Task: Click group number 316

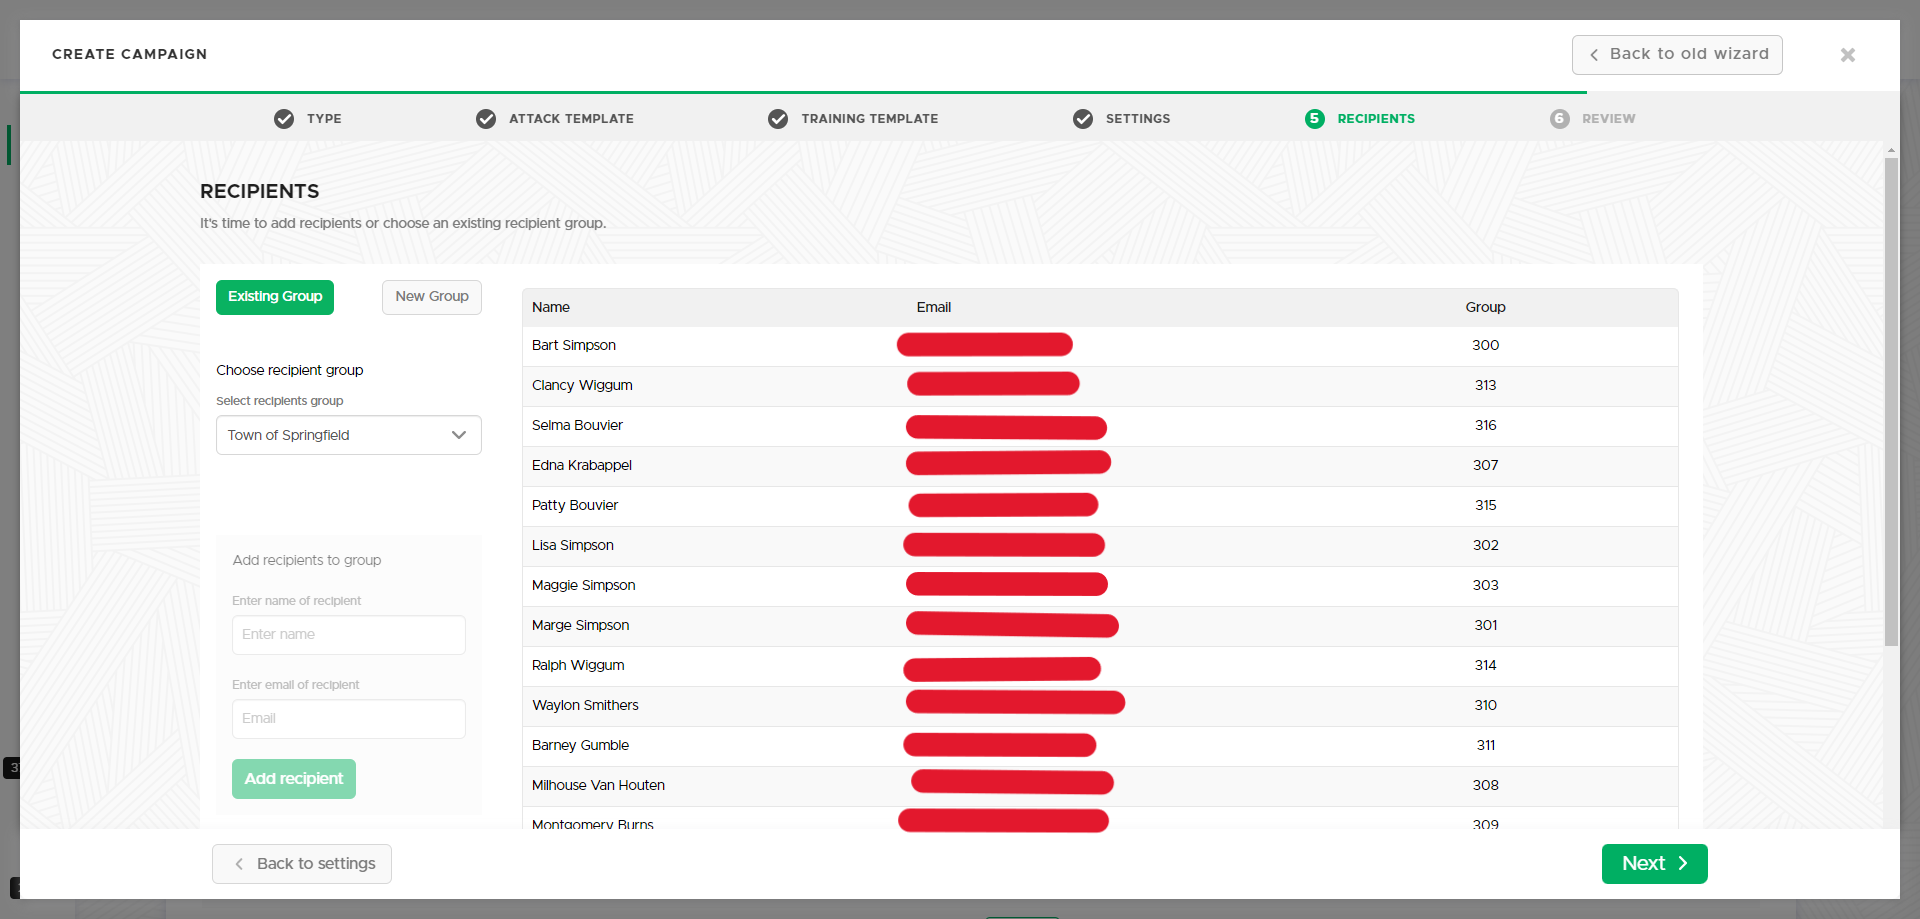Action: click(x=1486, y=425)
